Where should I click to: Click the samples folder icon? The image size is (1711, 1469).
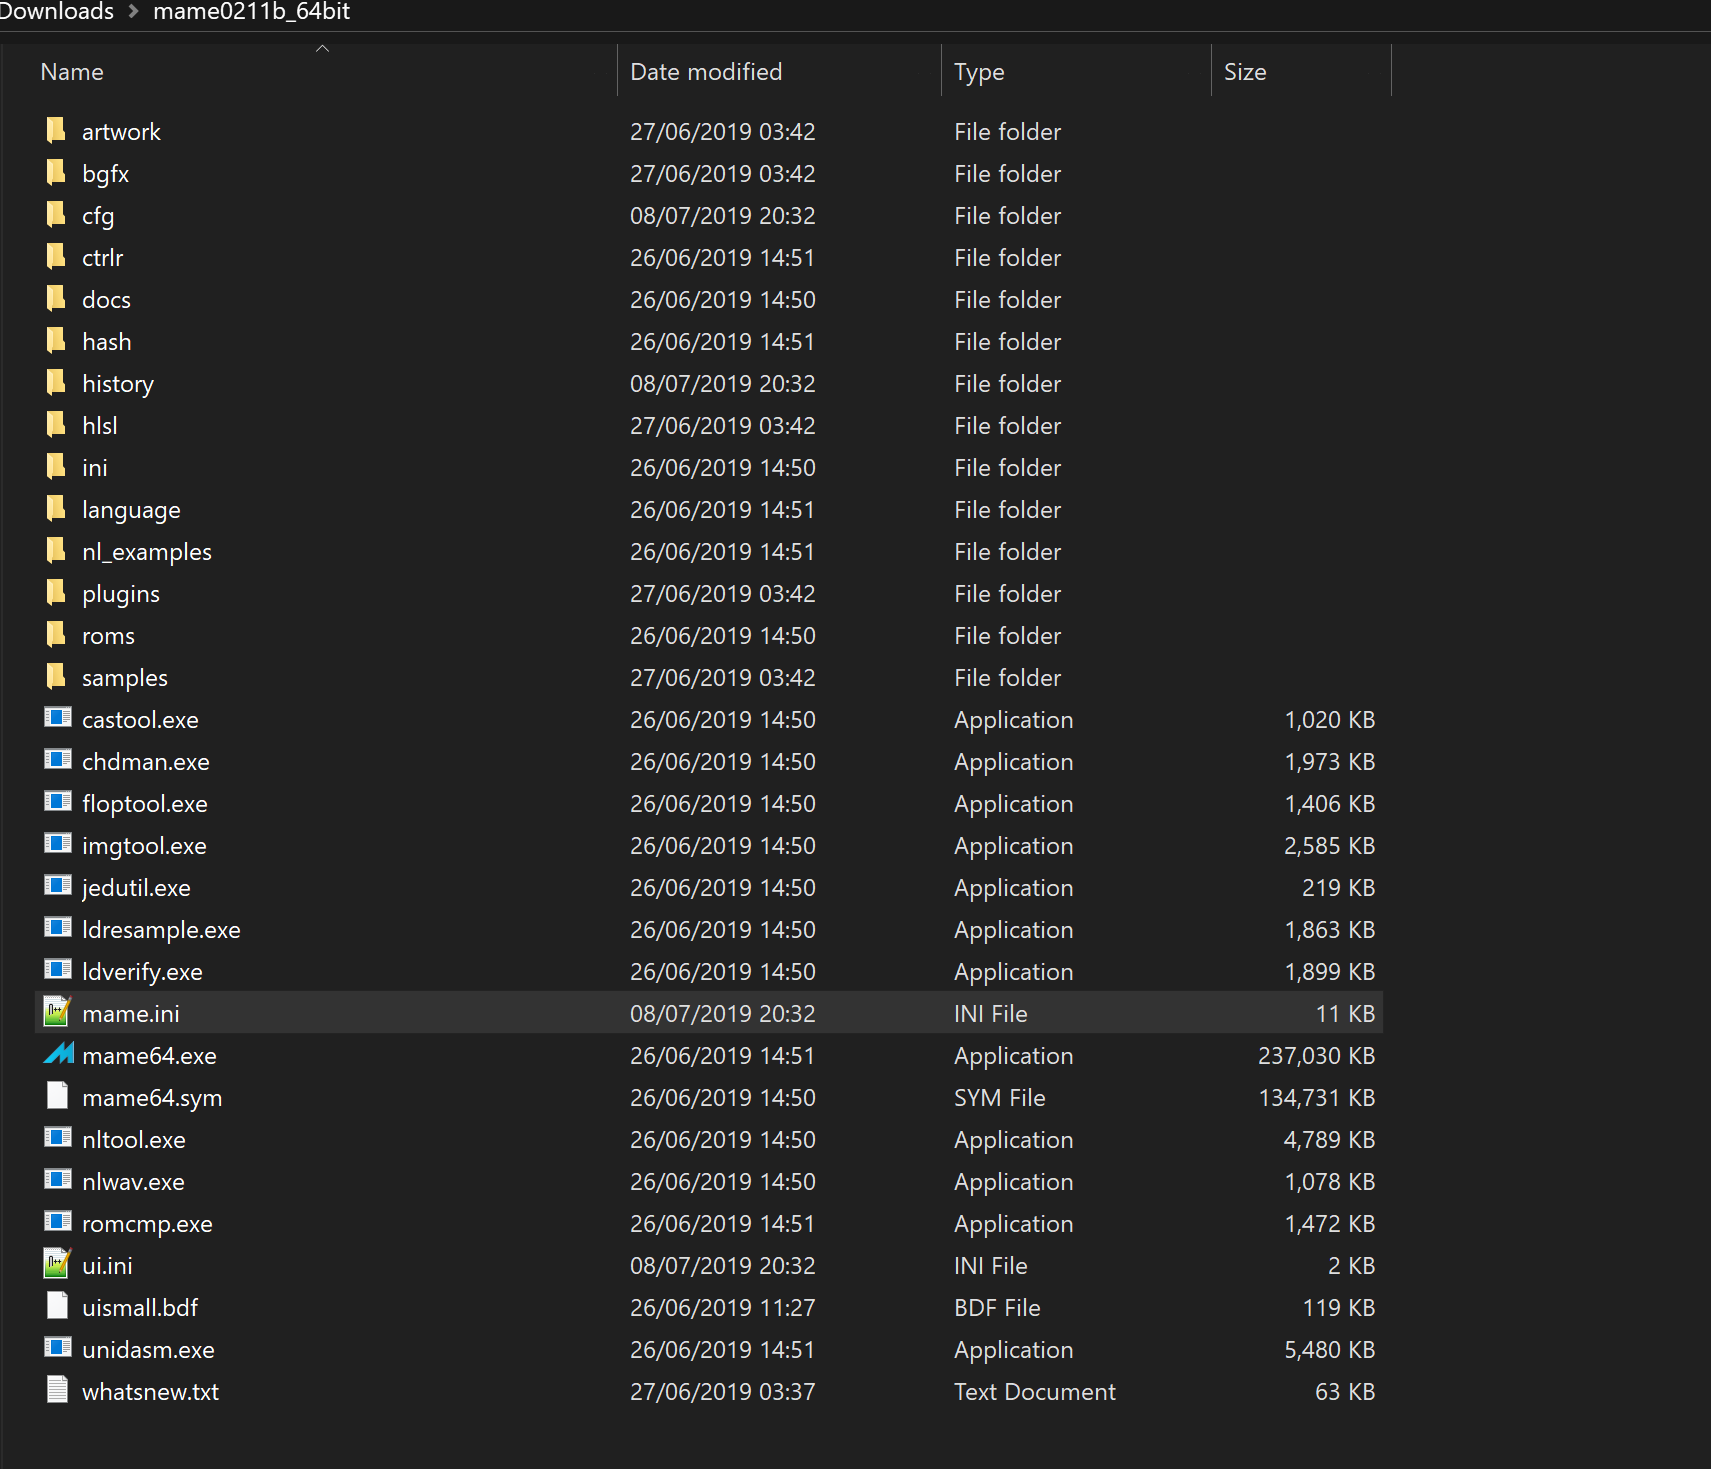click(x=56, y=676)
